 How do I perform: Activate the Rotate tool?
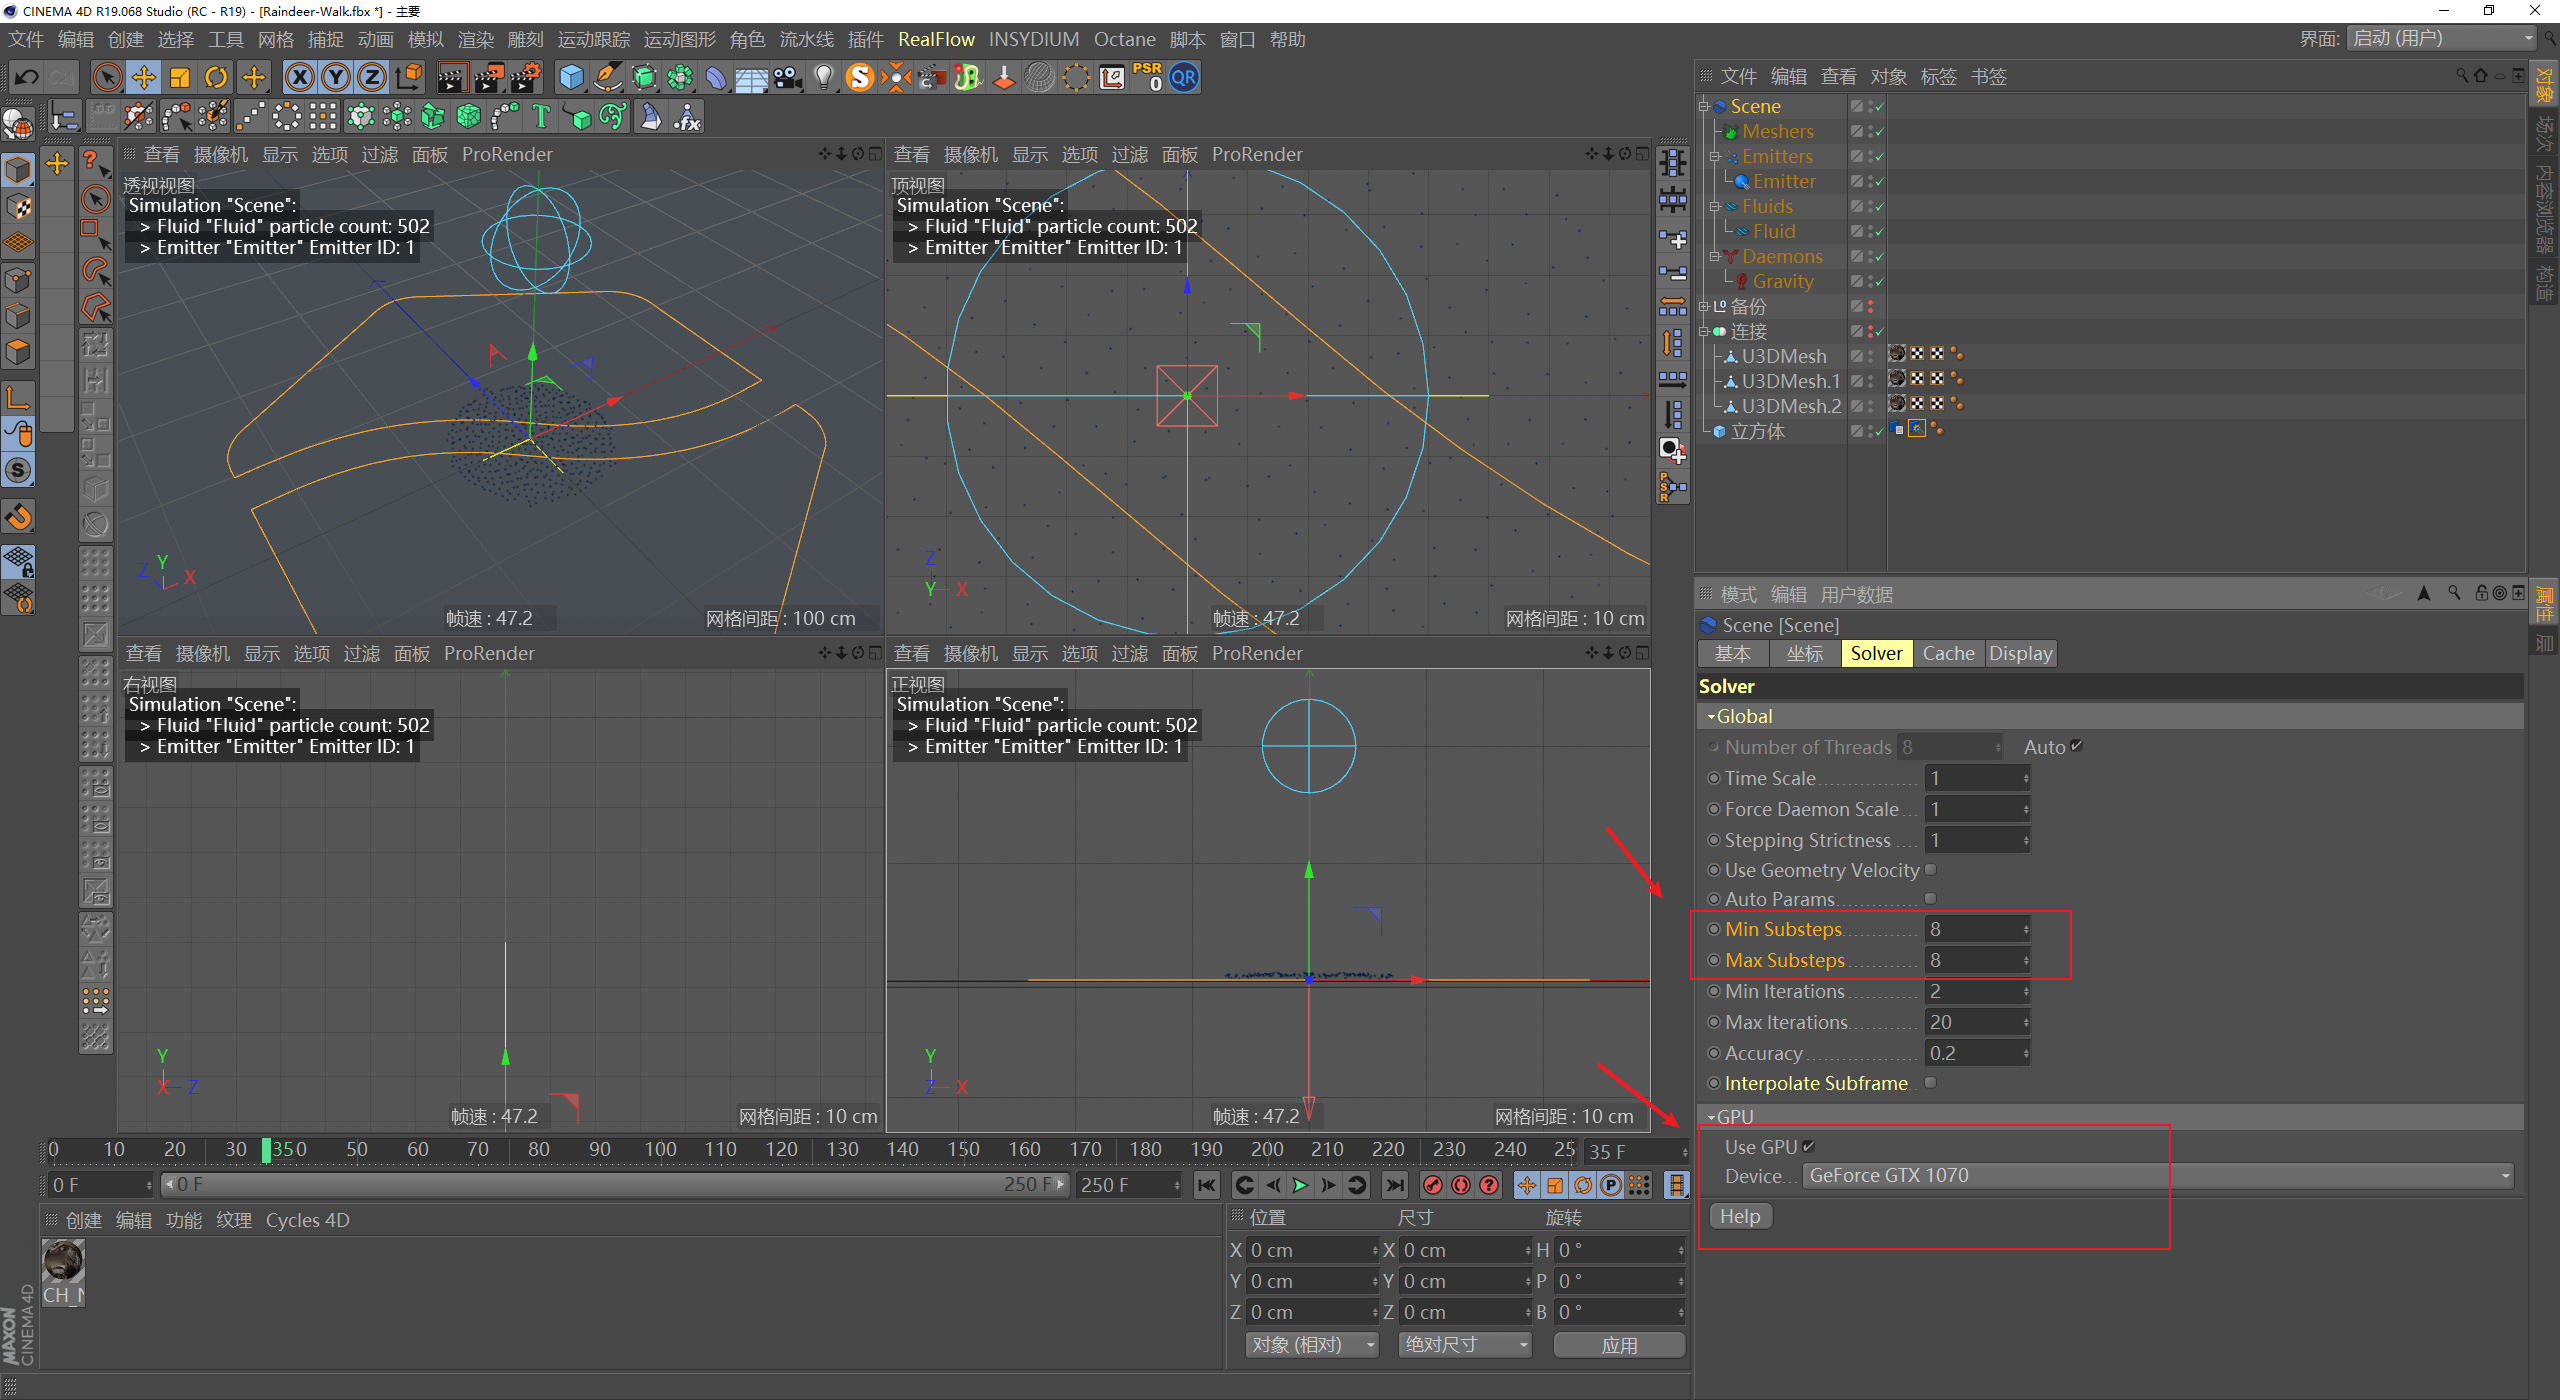[x=216, y=78]
